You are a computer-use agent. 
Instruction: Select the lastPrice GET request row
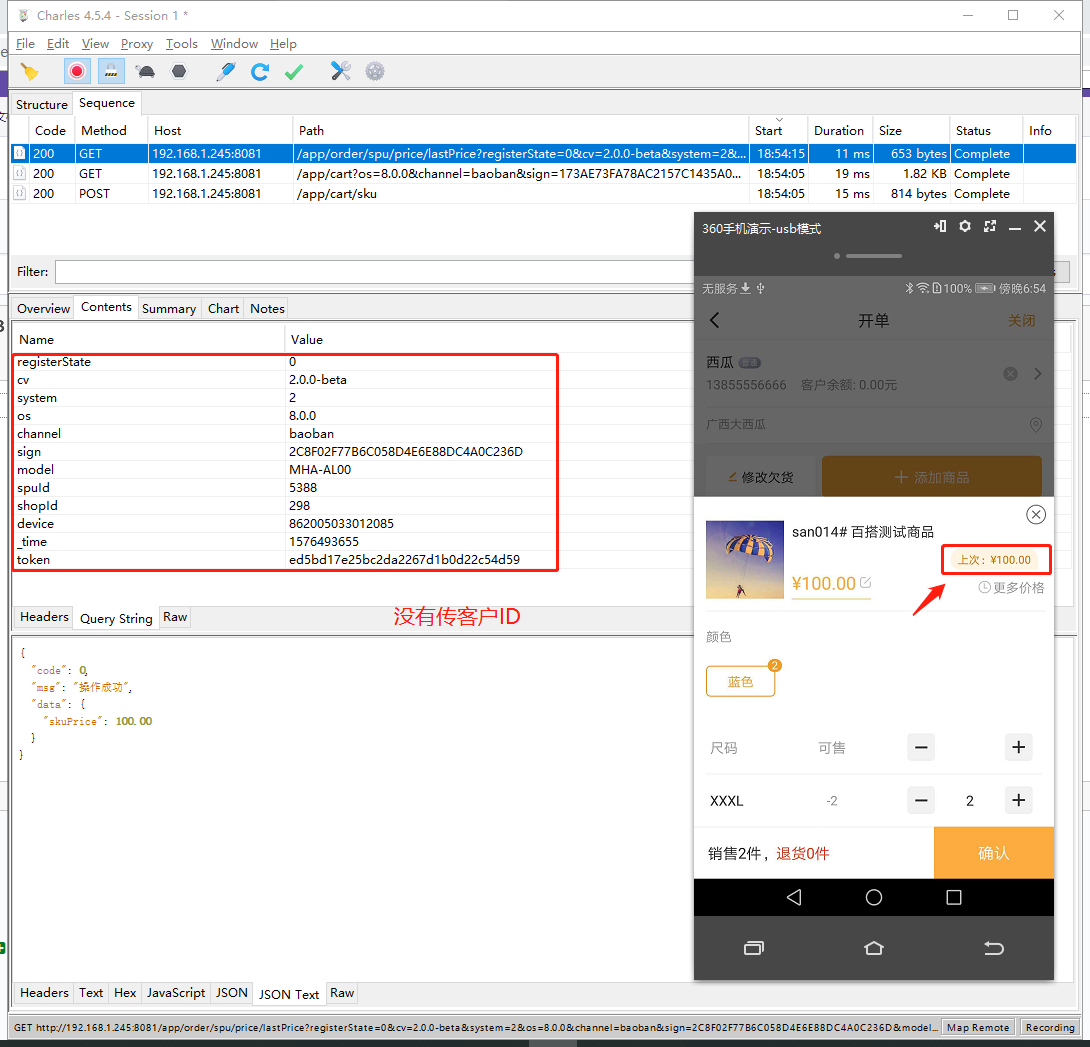(x=543, y=154)
